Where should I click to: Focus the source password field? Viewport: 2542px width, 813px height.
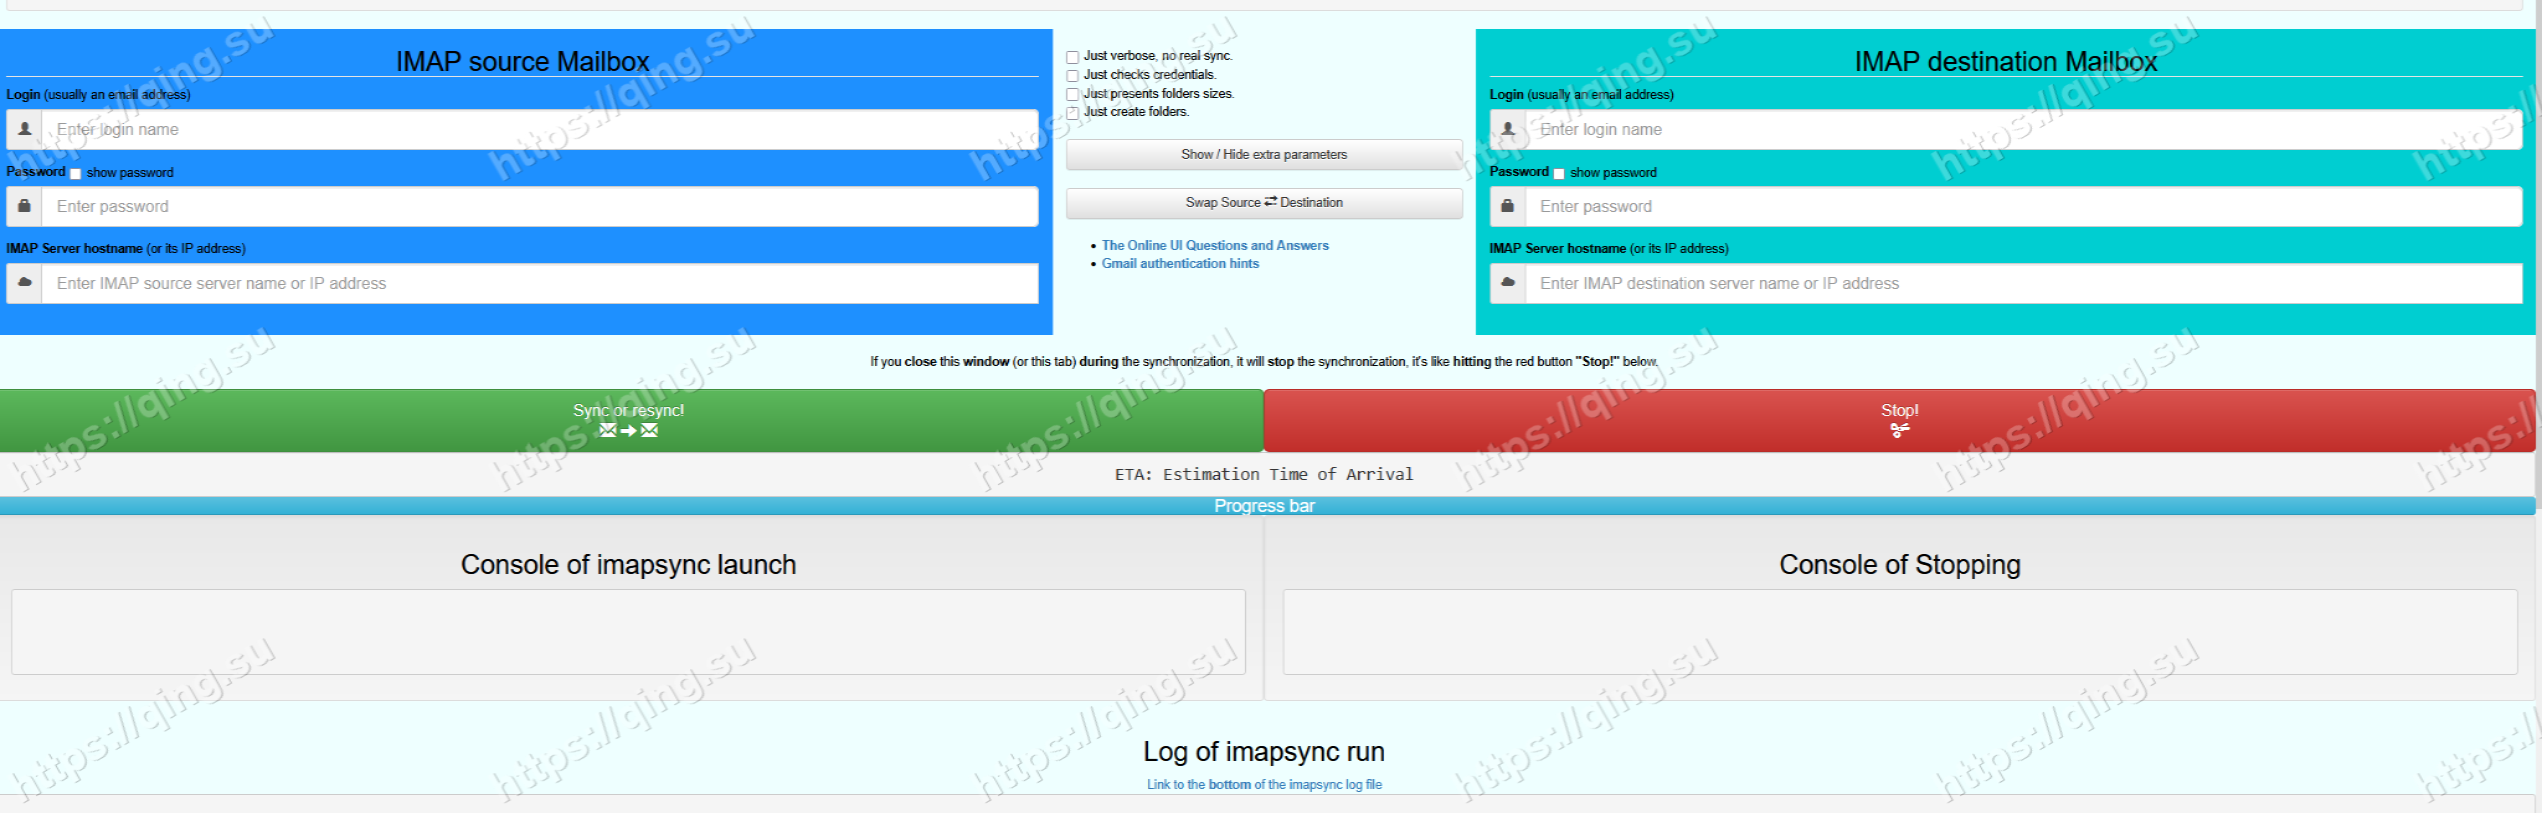pos(540,207)
